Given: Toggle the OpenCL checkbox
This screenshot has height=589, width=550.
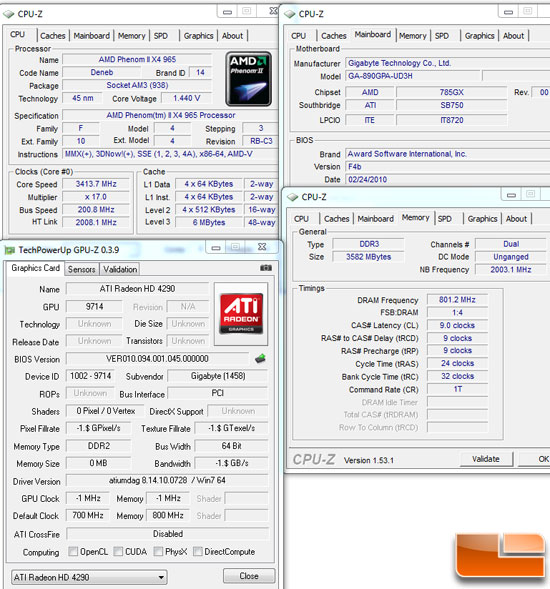Looking at the screenshot, I should [x=73, y=551].
